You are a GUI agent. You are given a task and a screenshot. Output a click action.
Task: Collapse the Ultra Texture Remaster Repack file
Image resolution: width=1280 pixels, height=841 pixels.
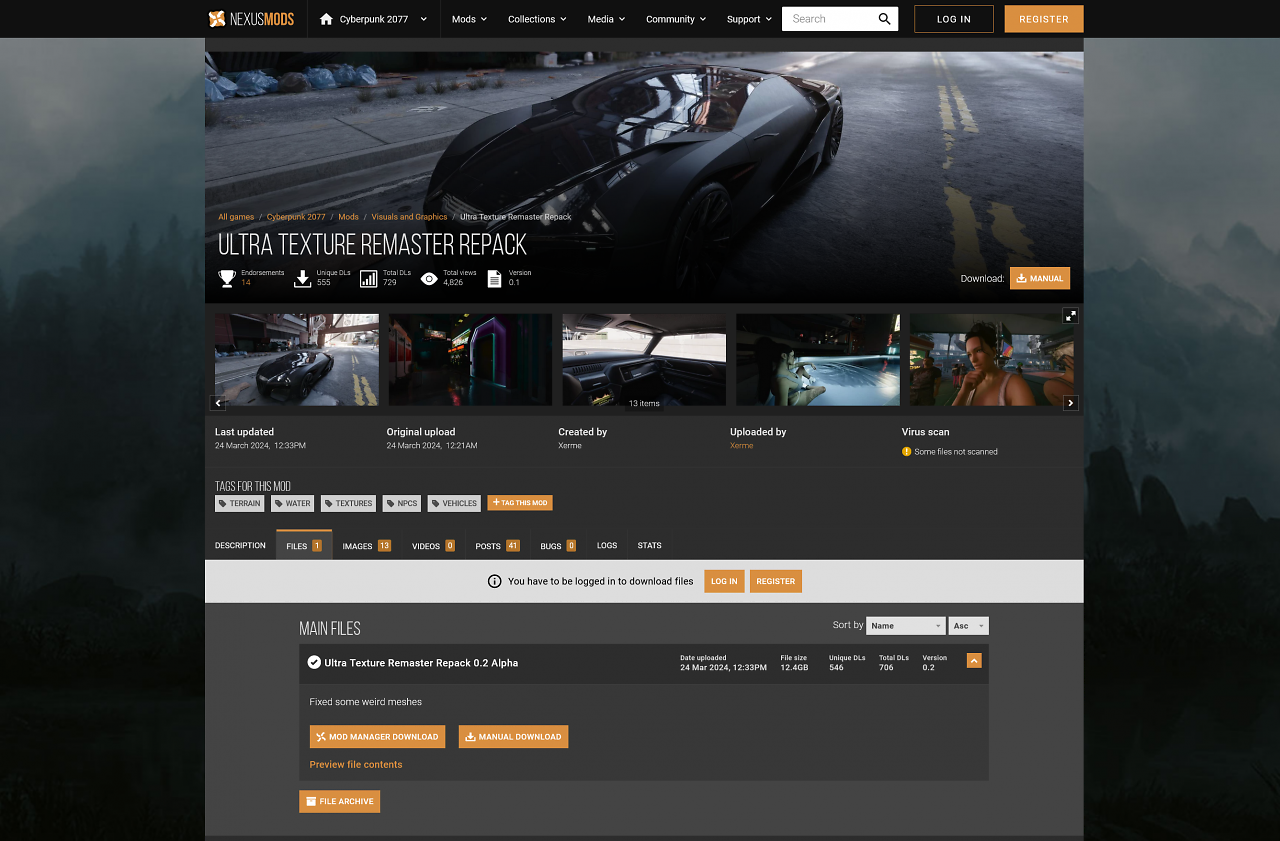(974, 661)
